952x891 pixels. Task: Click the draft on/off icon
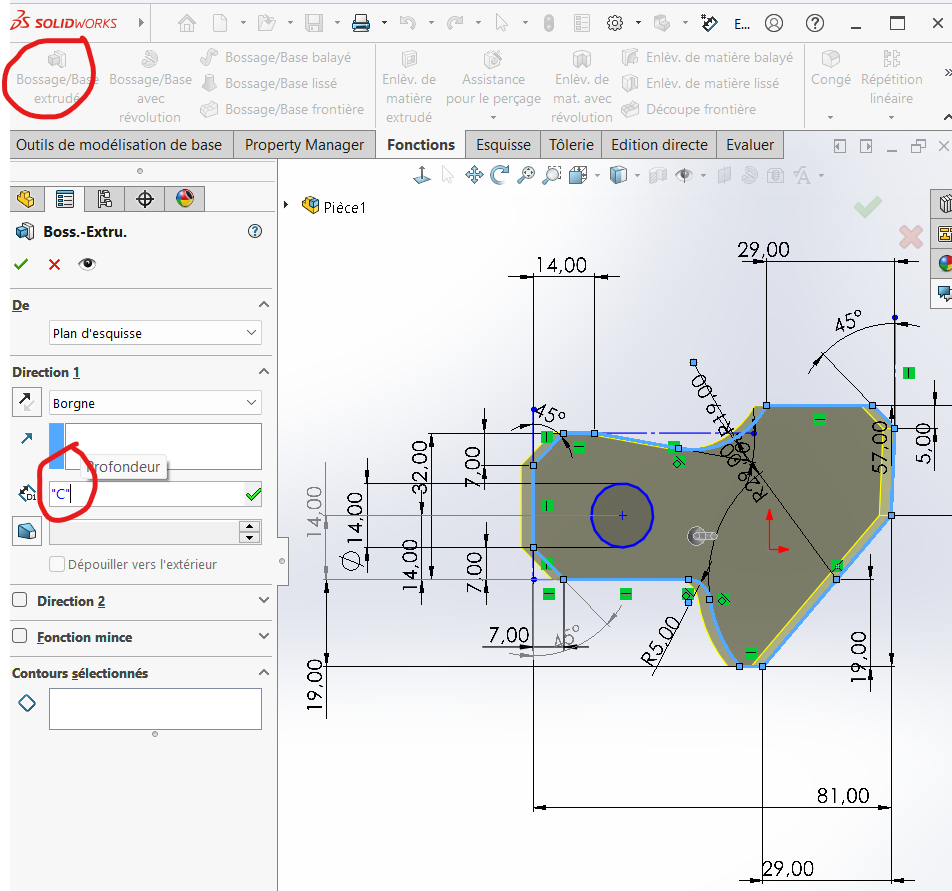click(x=27, y=532)
